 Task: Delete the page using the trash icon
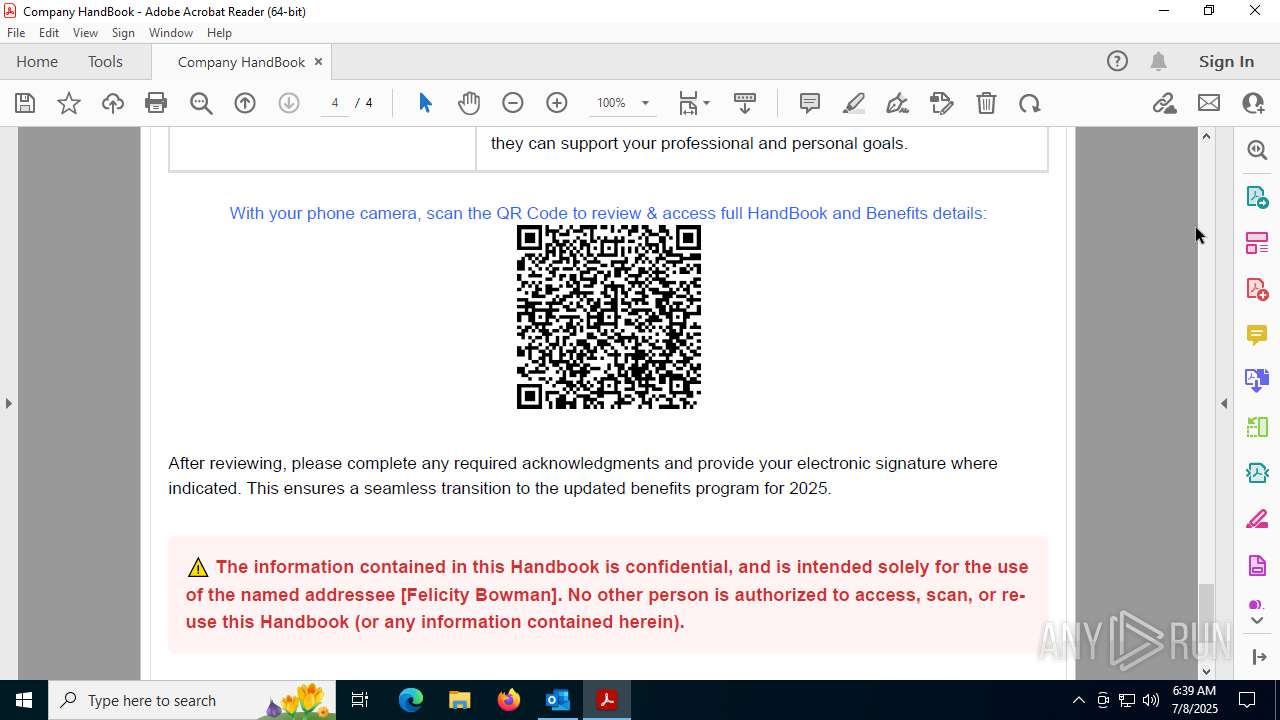coord(986,103)
